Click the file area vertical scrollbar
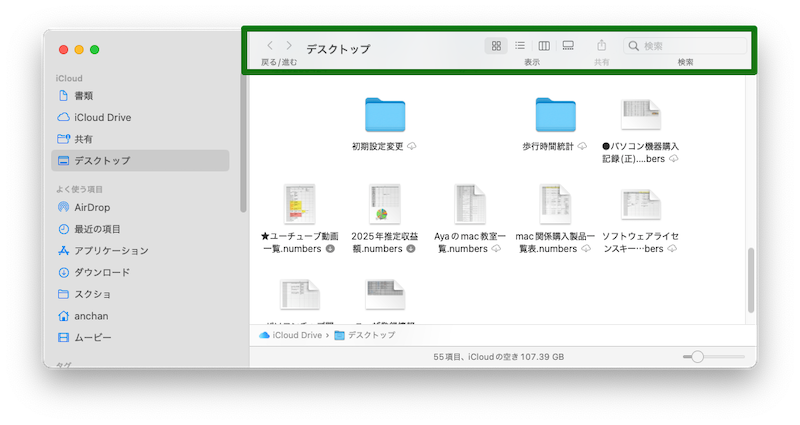The height and width of the screenshot is (425, 800). click(751, 280)
